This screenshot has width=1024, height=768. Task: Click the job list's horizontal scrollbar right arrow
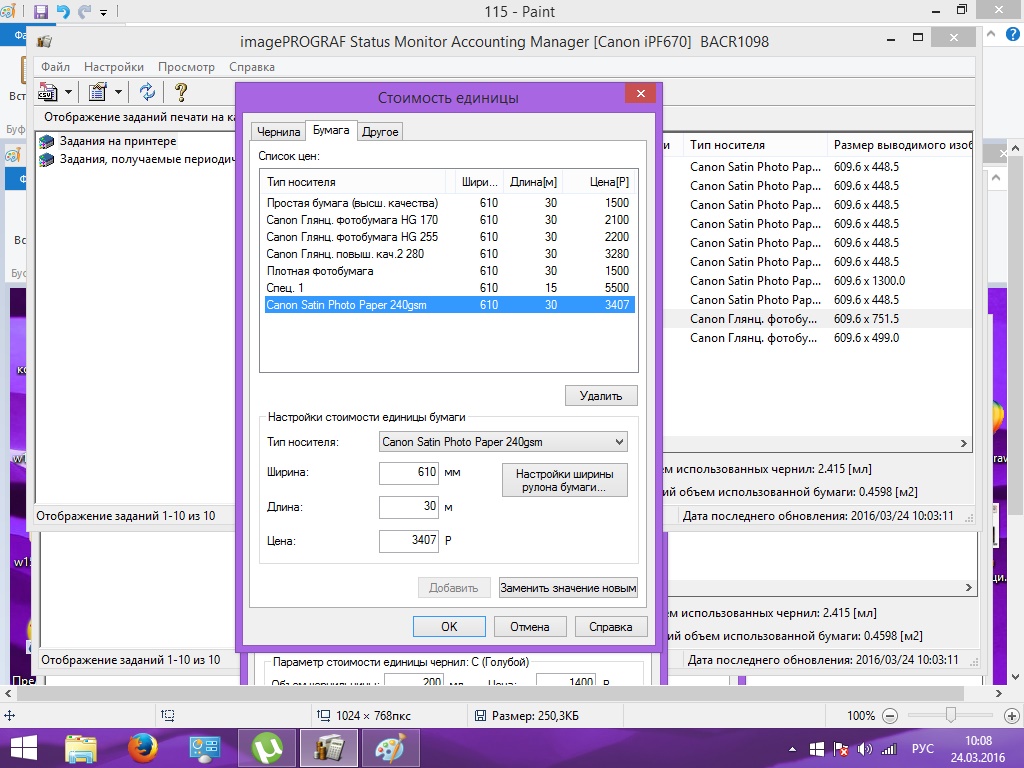click(x=964, y=443)
